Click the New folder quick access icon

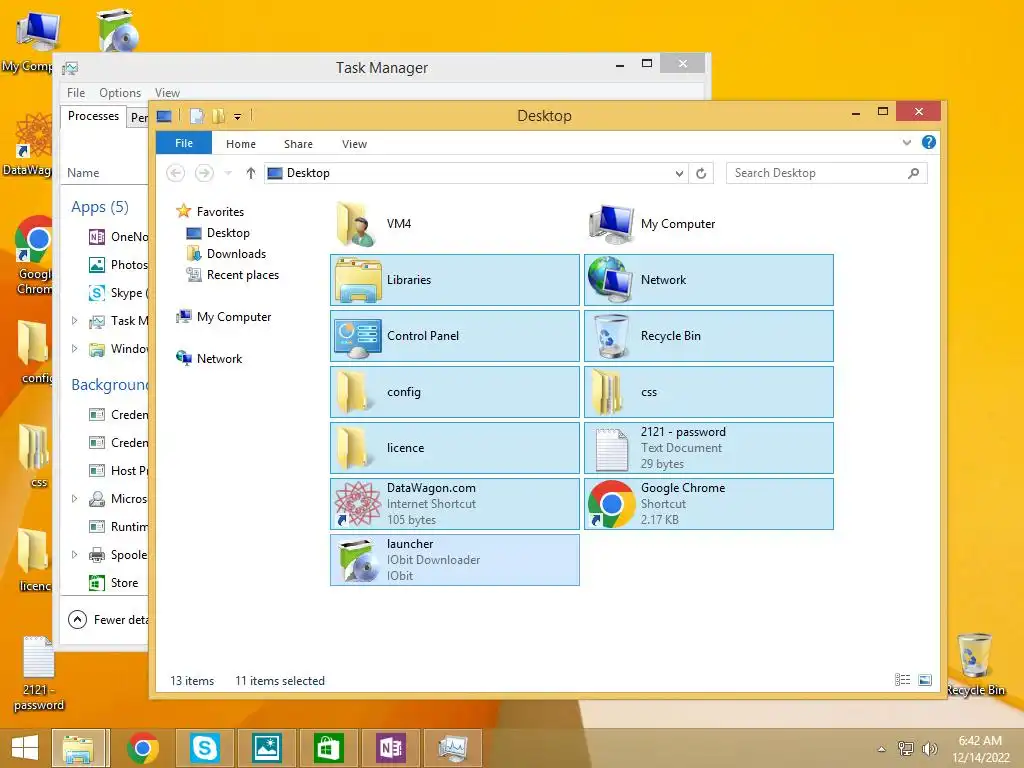(x=218, y=116)
